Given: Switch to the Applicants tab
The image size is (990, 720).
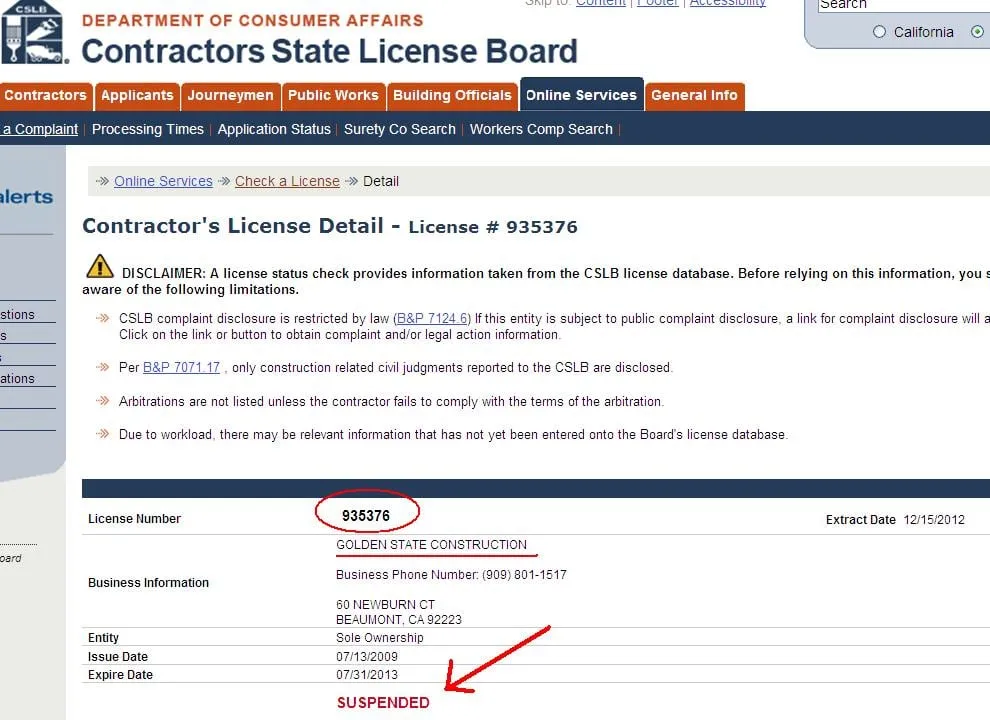Looking at the screenshot, I should pos(137,96).
